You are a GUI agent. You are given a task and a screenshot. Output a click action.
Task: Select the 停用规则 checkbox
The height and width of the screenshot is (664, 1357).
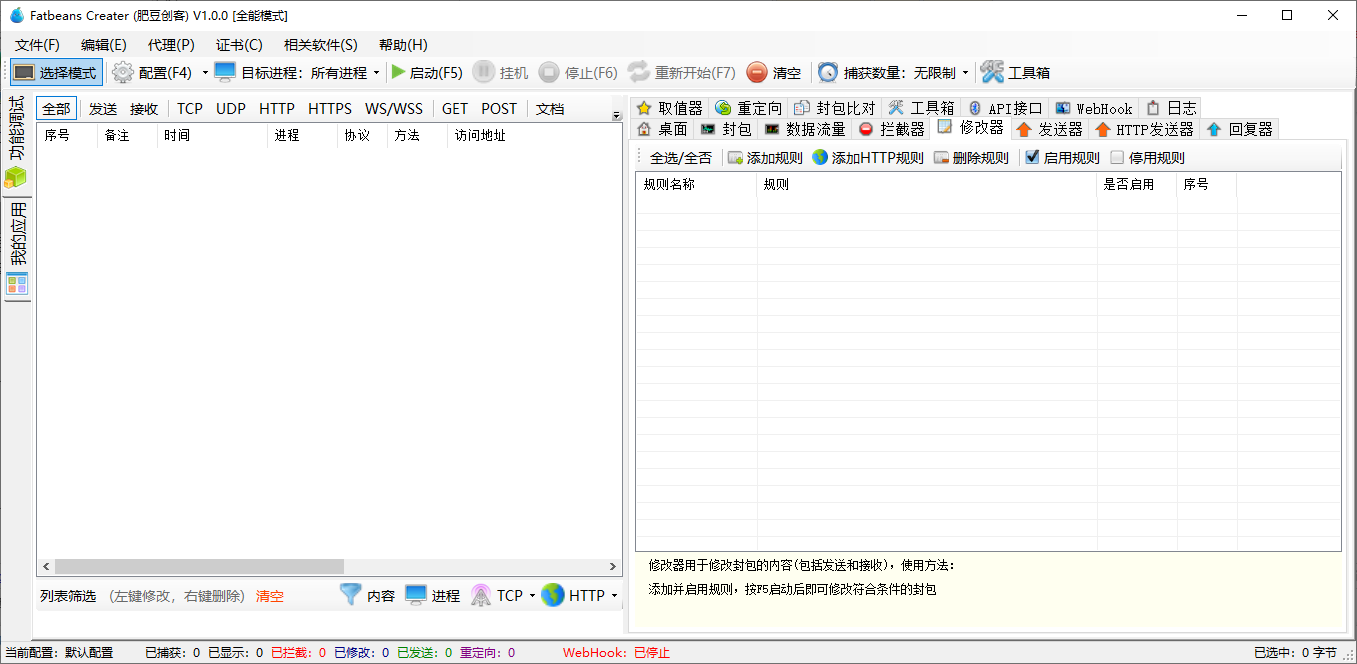[1118, 158]
